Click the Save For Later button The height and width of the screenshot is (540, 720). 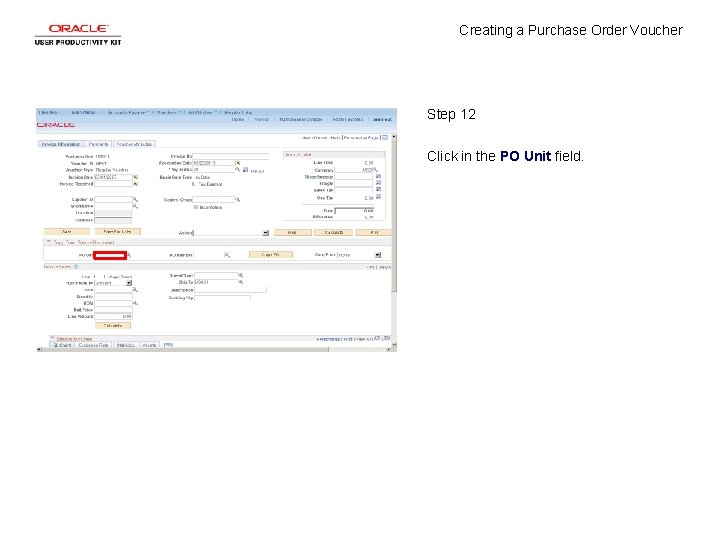tap(118, 232)
